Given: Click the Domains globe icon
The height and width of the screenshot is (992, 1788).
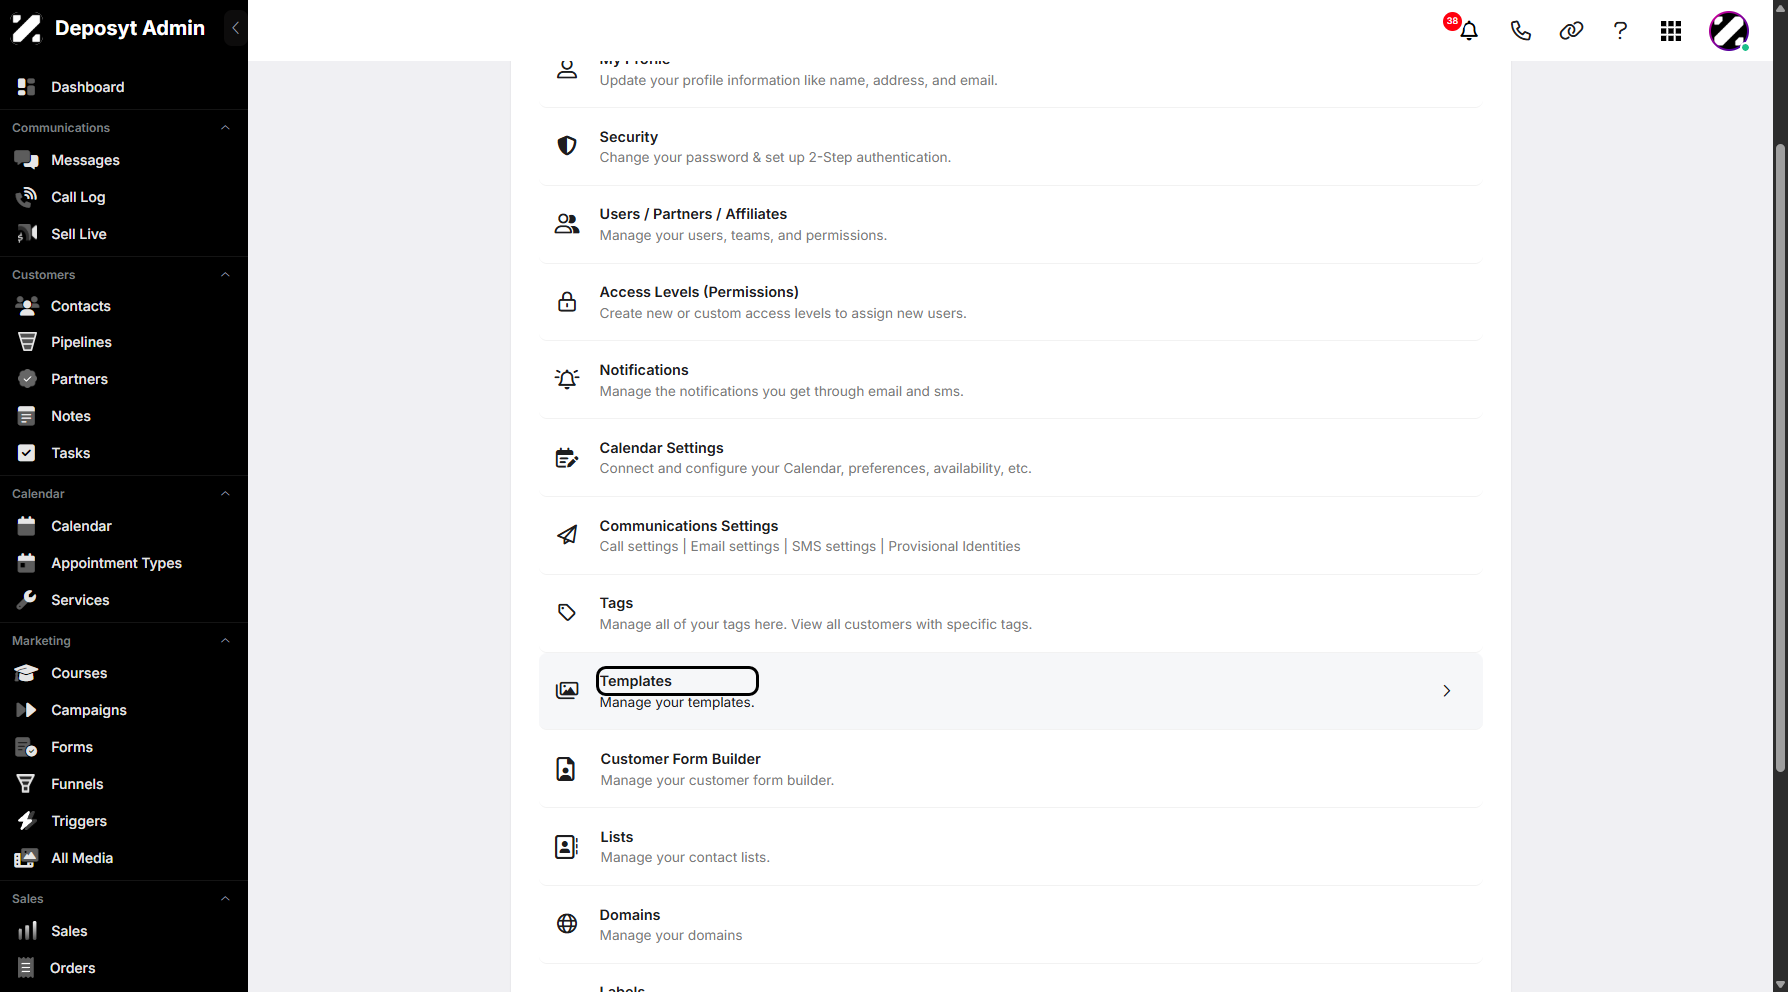Looking at the screenshot, I should point(567,924).
